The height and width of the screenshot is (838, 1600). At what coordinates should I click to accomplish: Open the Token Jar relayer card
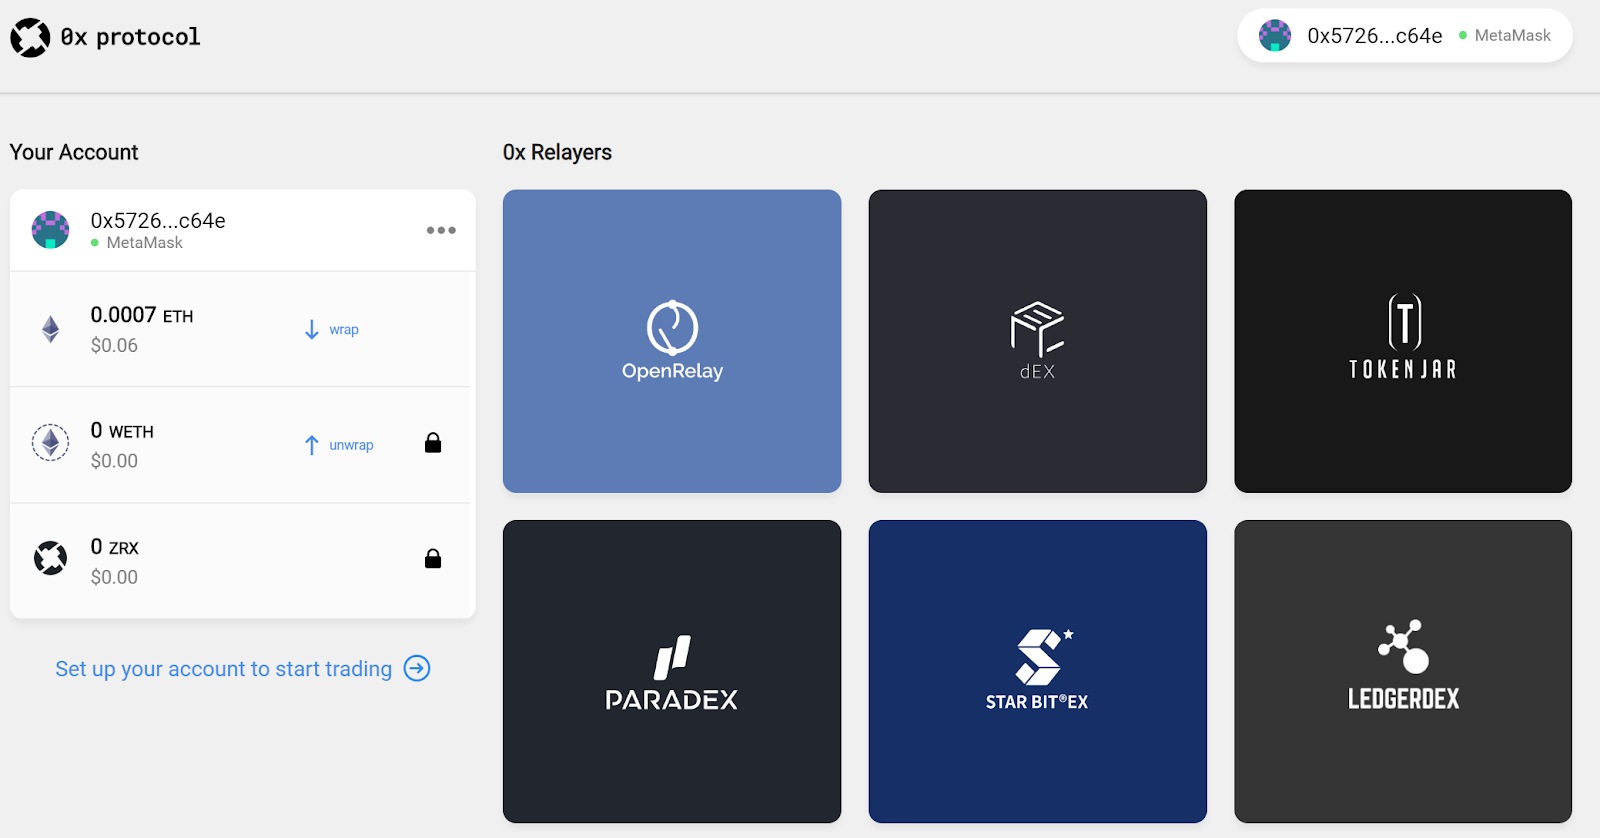click(1403, 341)
